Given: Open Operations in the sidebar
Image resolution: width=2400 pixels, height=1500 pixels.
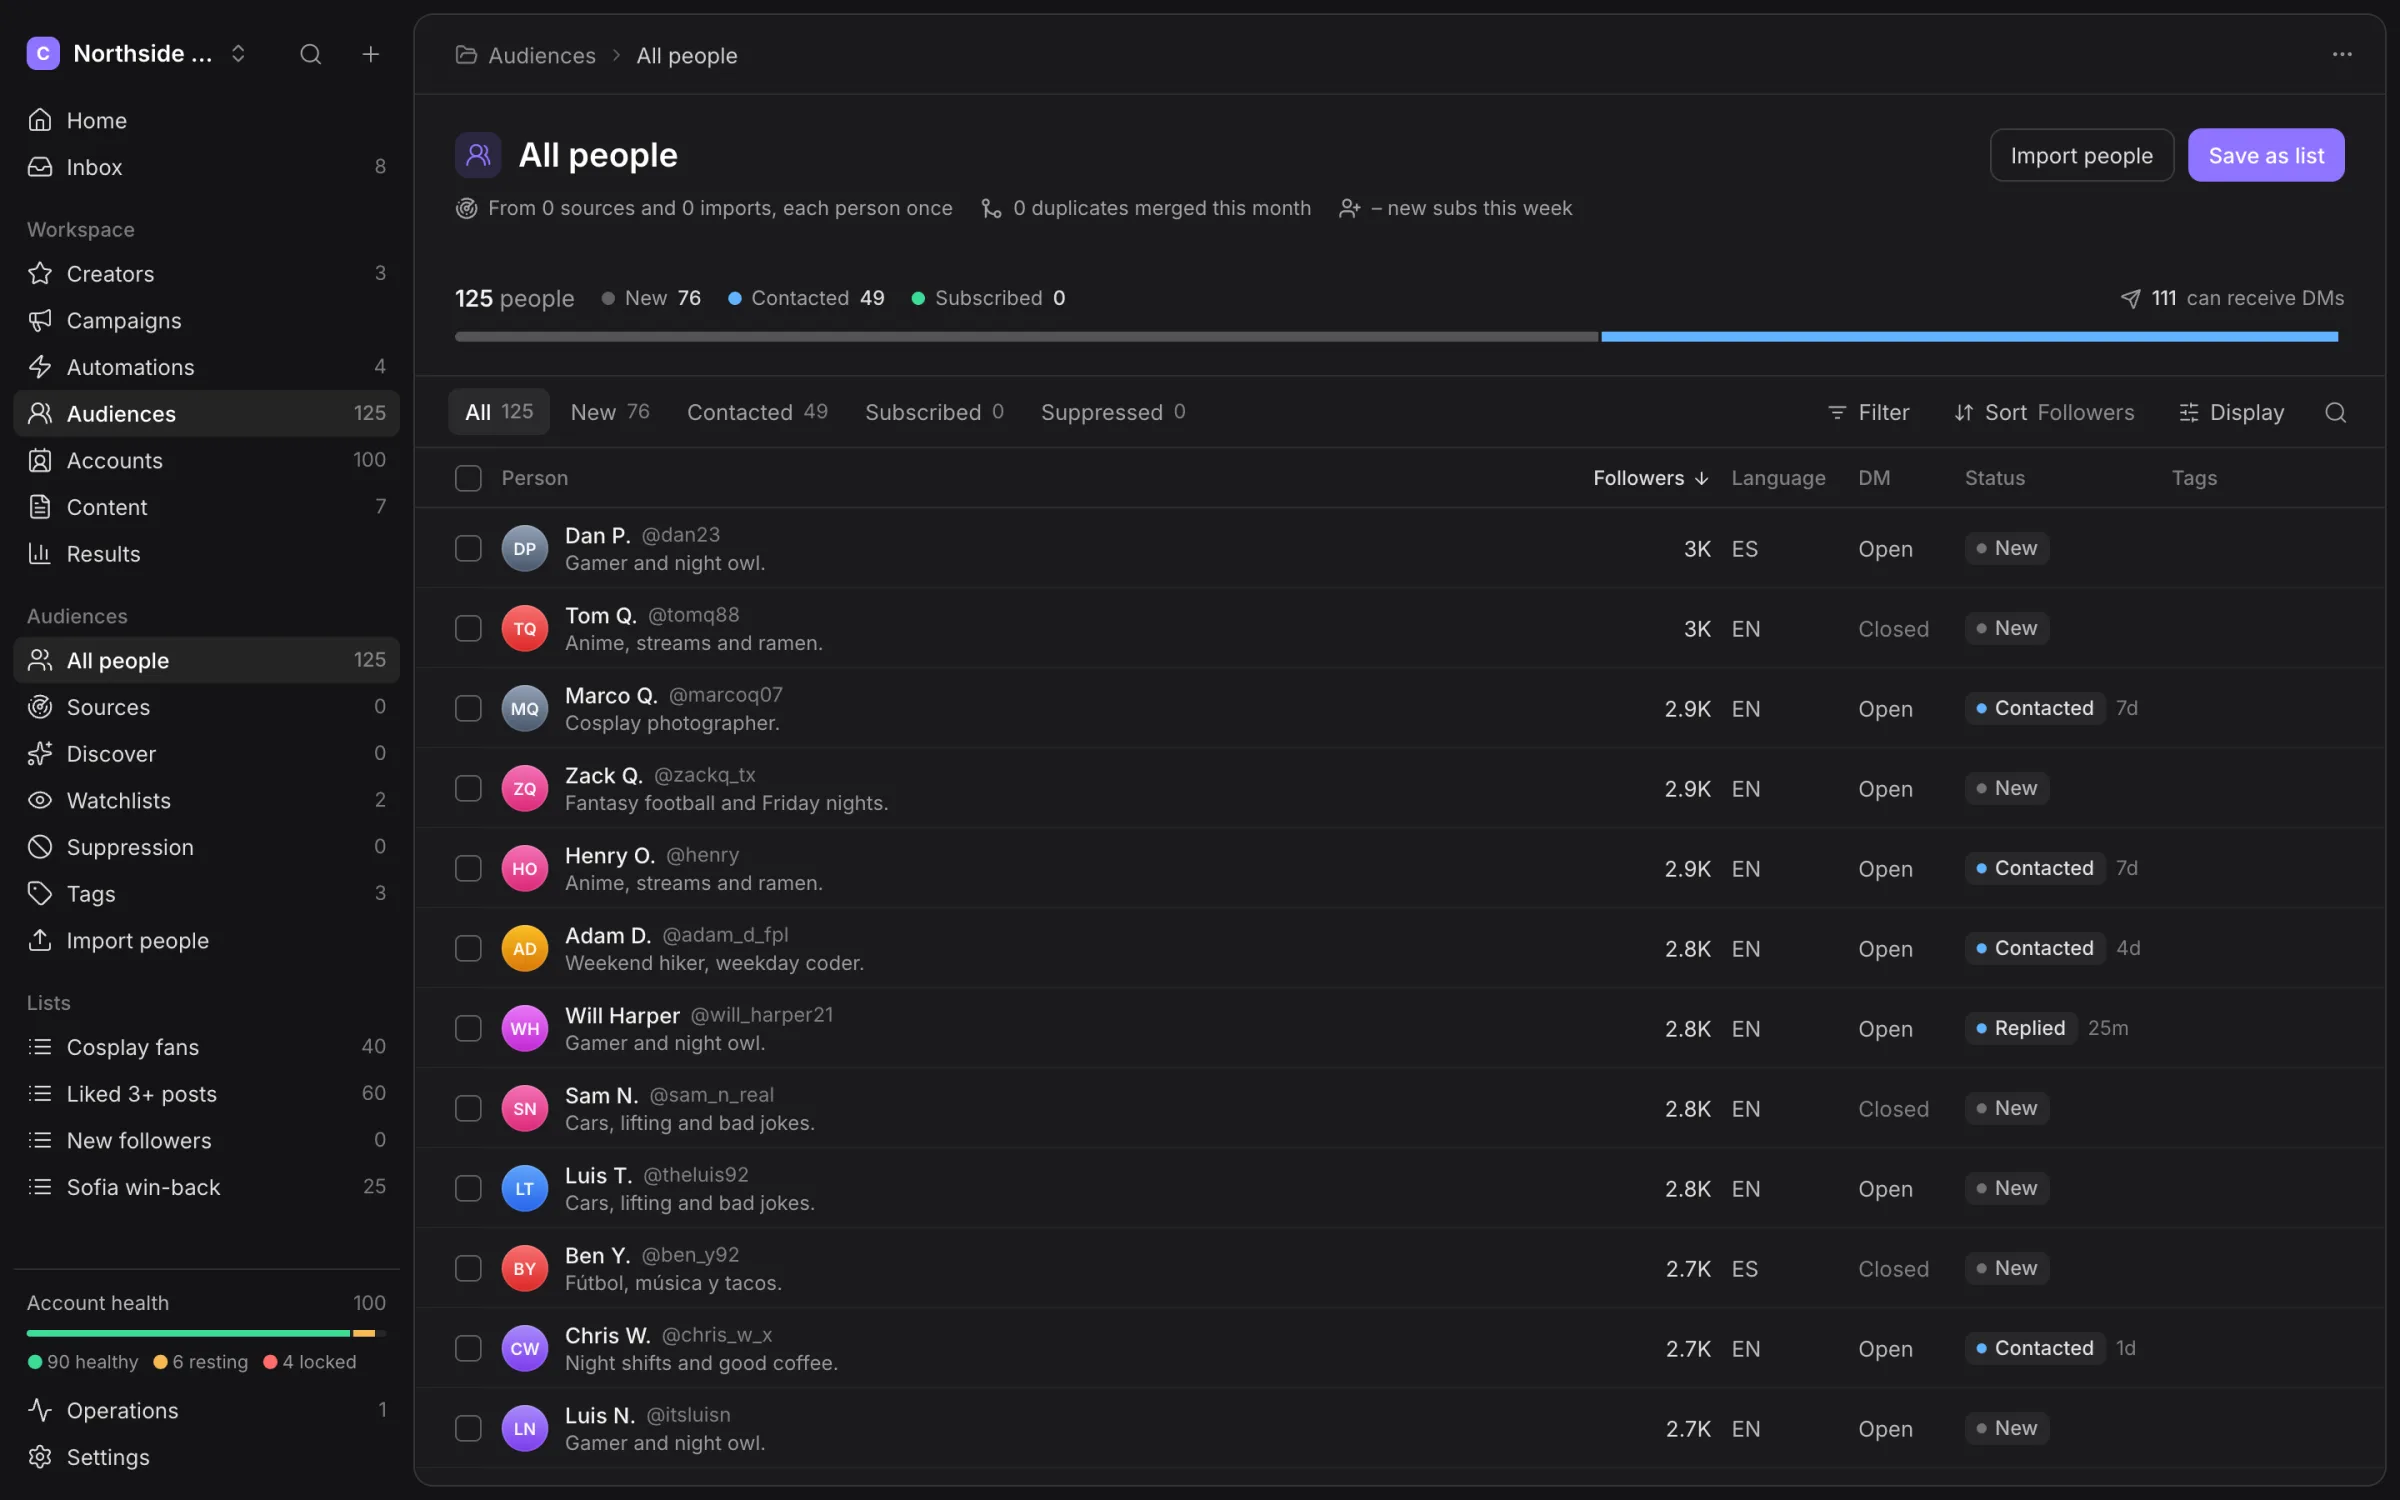Looking at the screenshot, I should [206, 1410].
